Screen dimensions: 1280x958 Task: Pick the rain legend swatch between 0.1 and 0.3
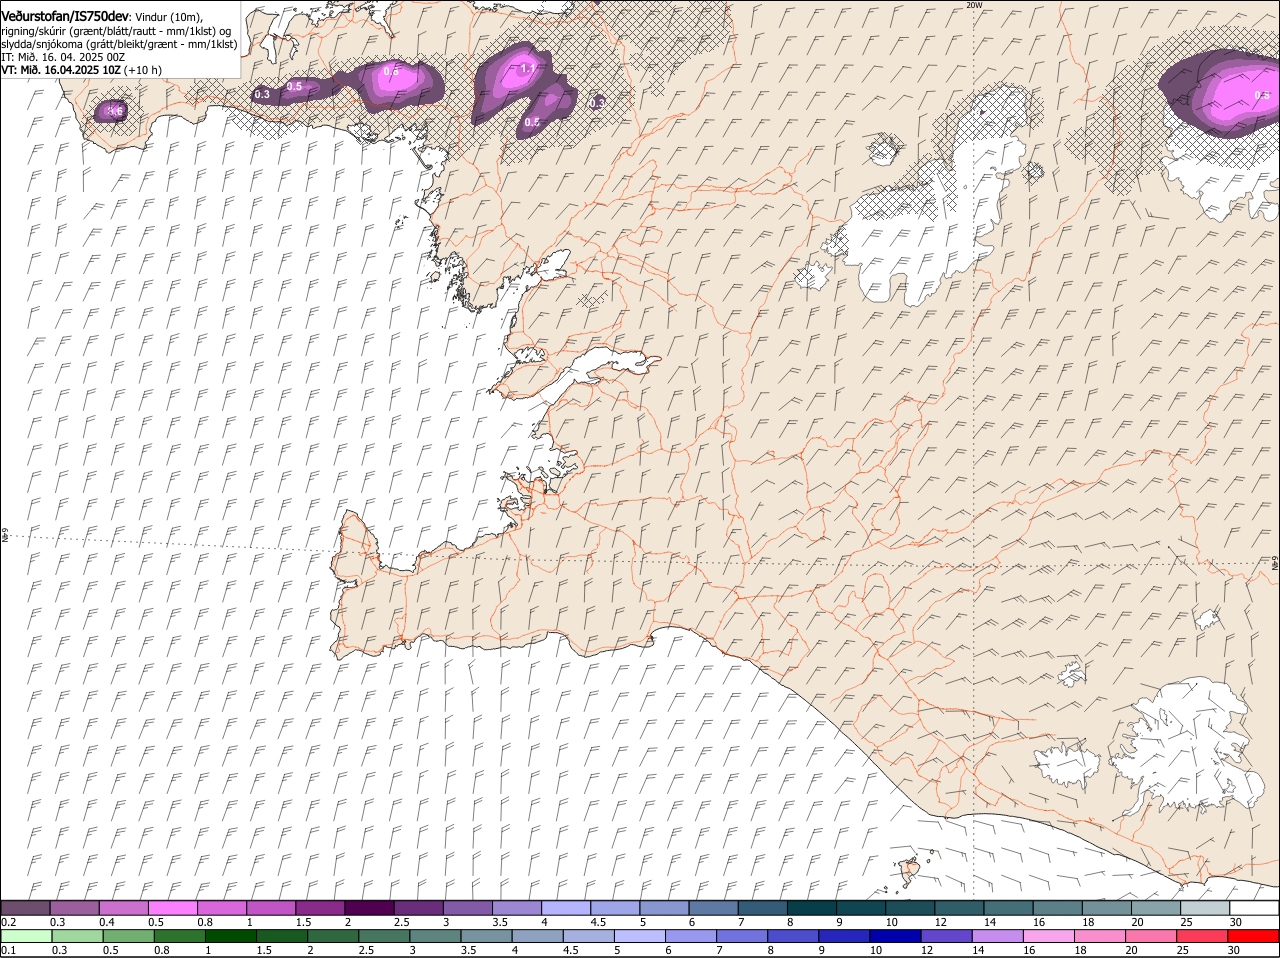26,936
